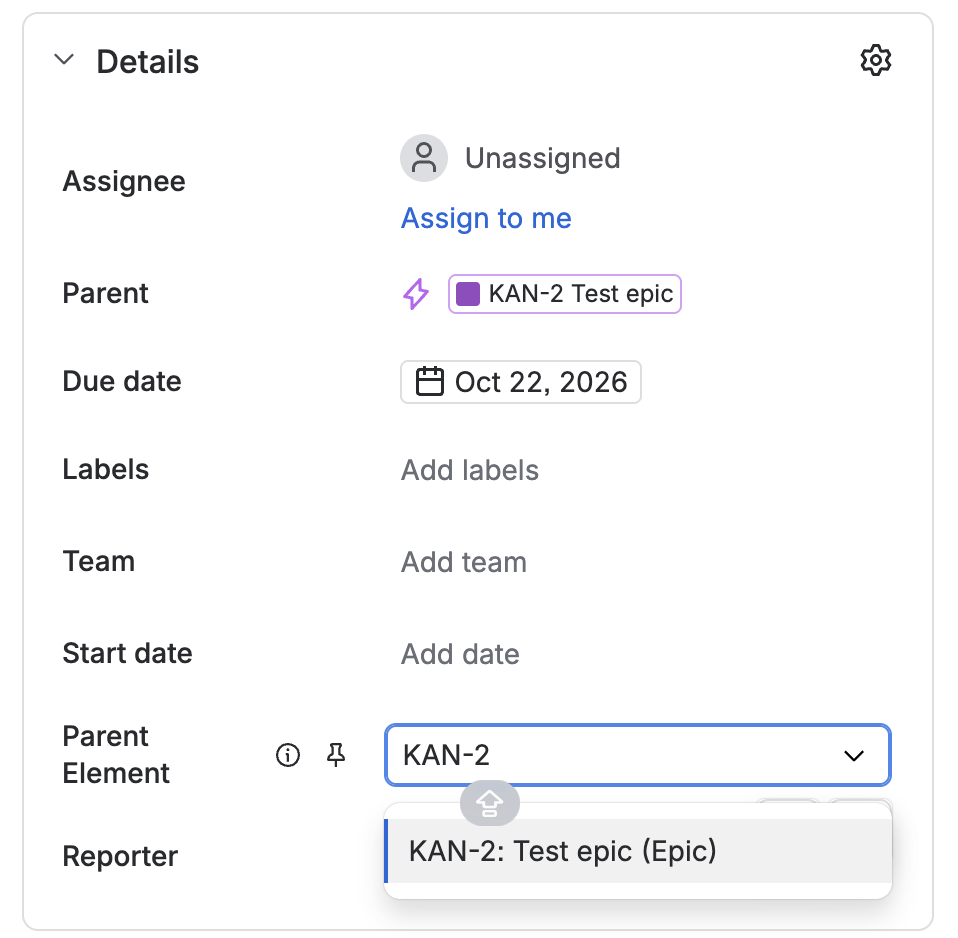The height and width of the screenshot is (938, 958).
Task: Click the Start date field label
Action: pos(128,653)
